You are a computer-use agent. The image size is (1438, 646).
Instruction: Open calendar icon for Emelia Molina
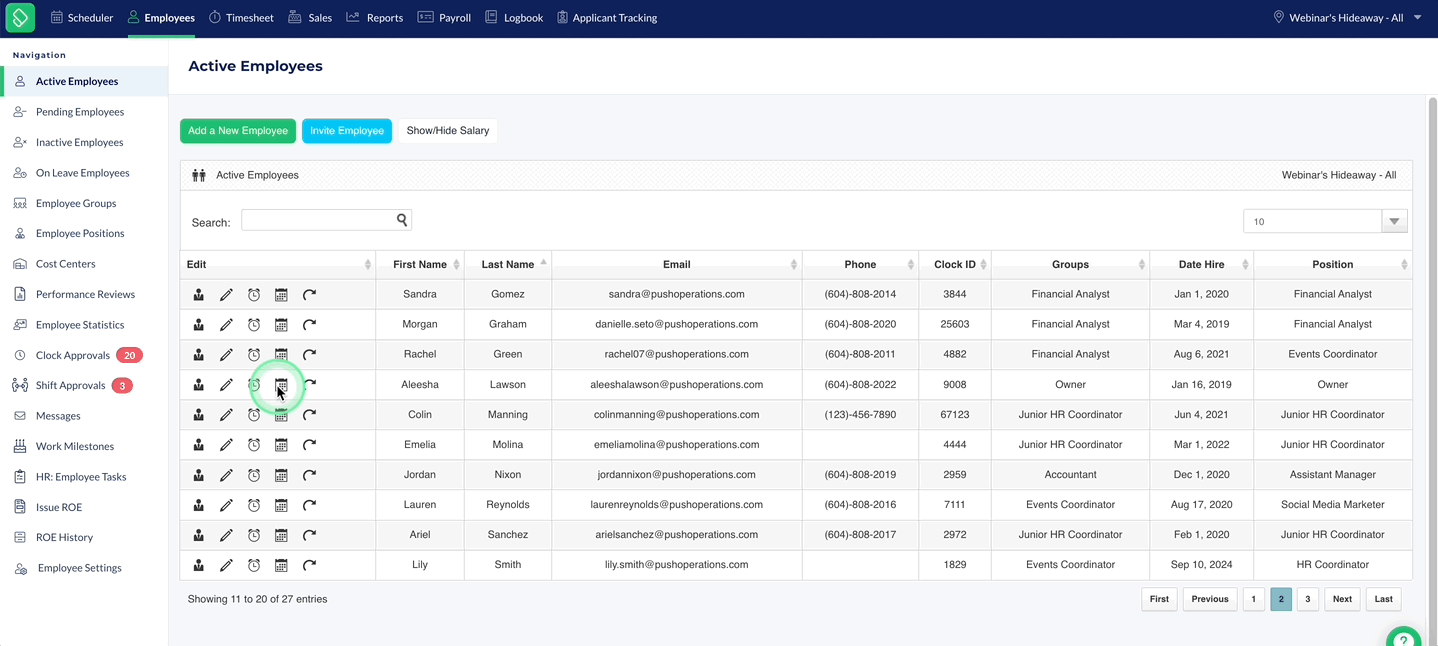click(281, 445)
